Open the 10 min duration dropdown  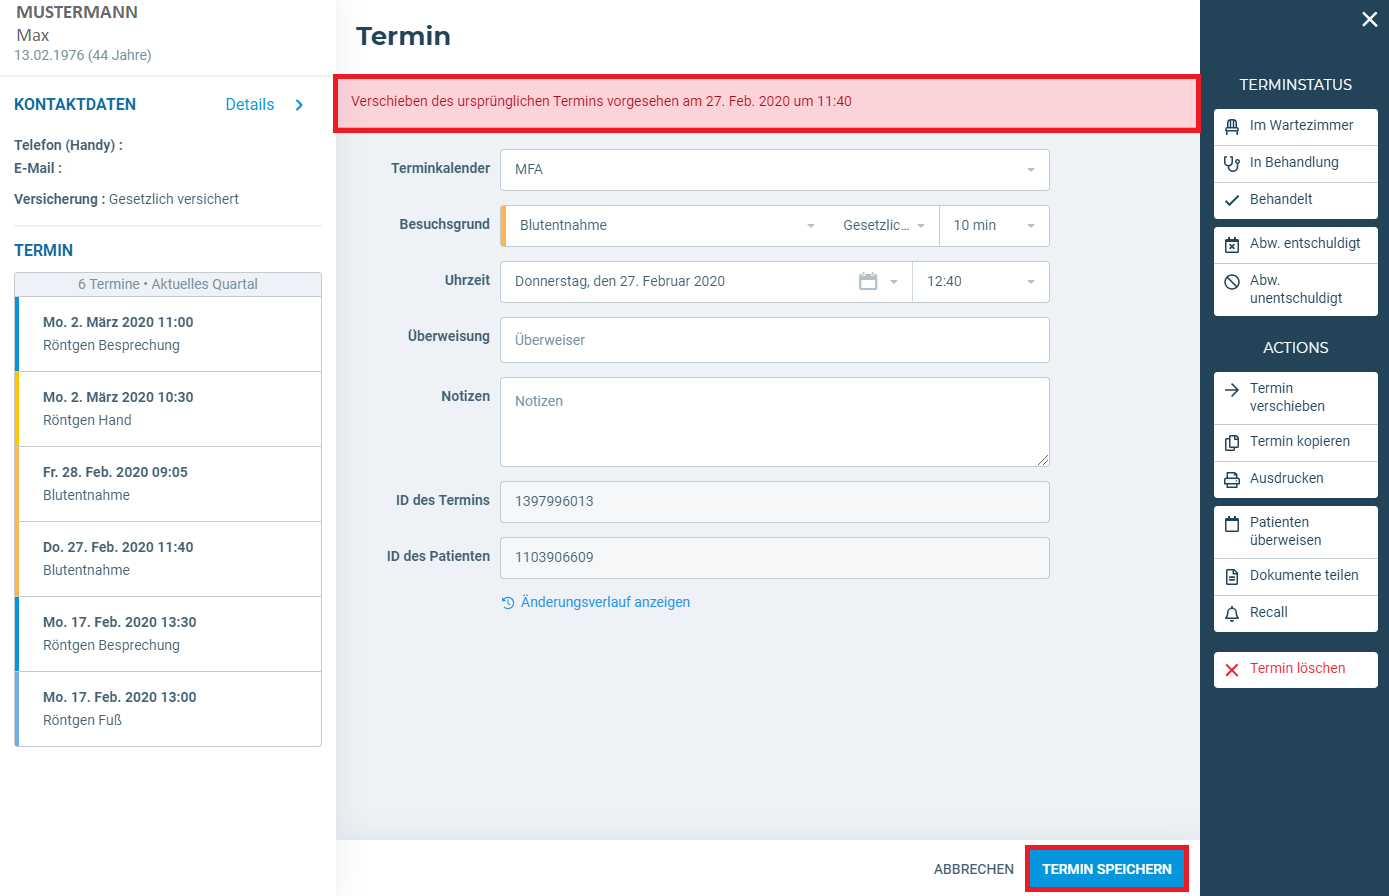994,226
